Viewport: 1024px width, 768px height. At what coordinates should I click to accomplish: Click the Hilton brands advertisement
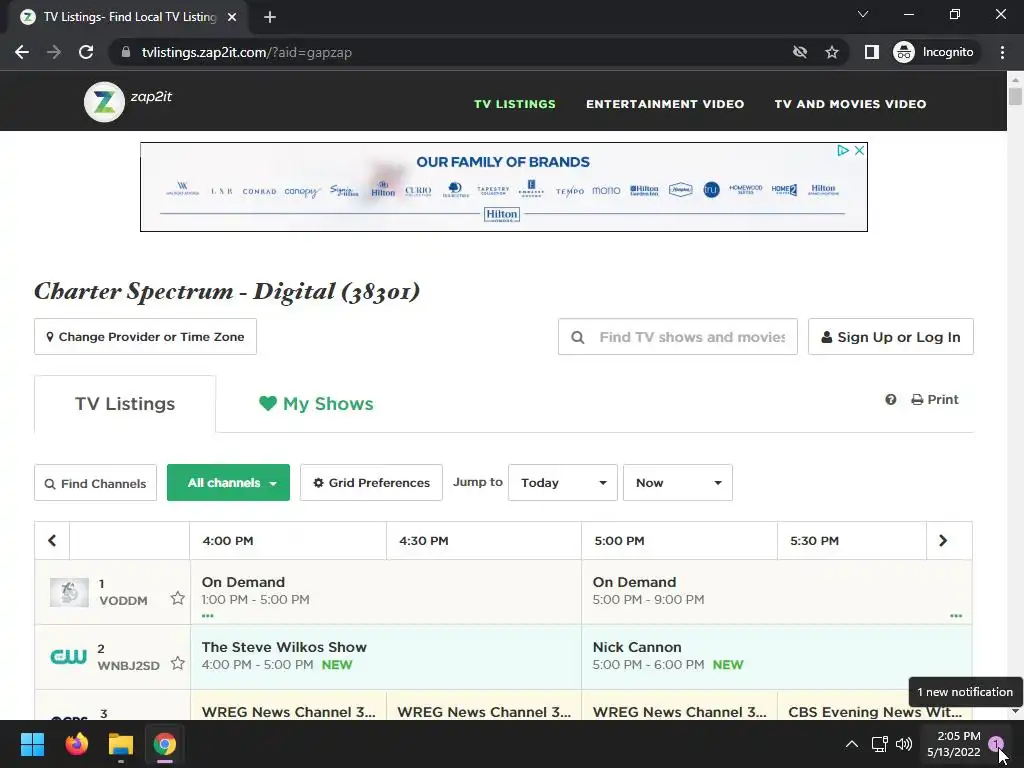[x=504, y=187]
